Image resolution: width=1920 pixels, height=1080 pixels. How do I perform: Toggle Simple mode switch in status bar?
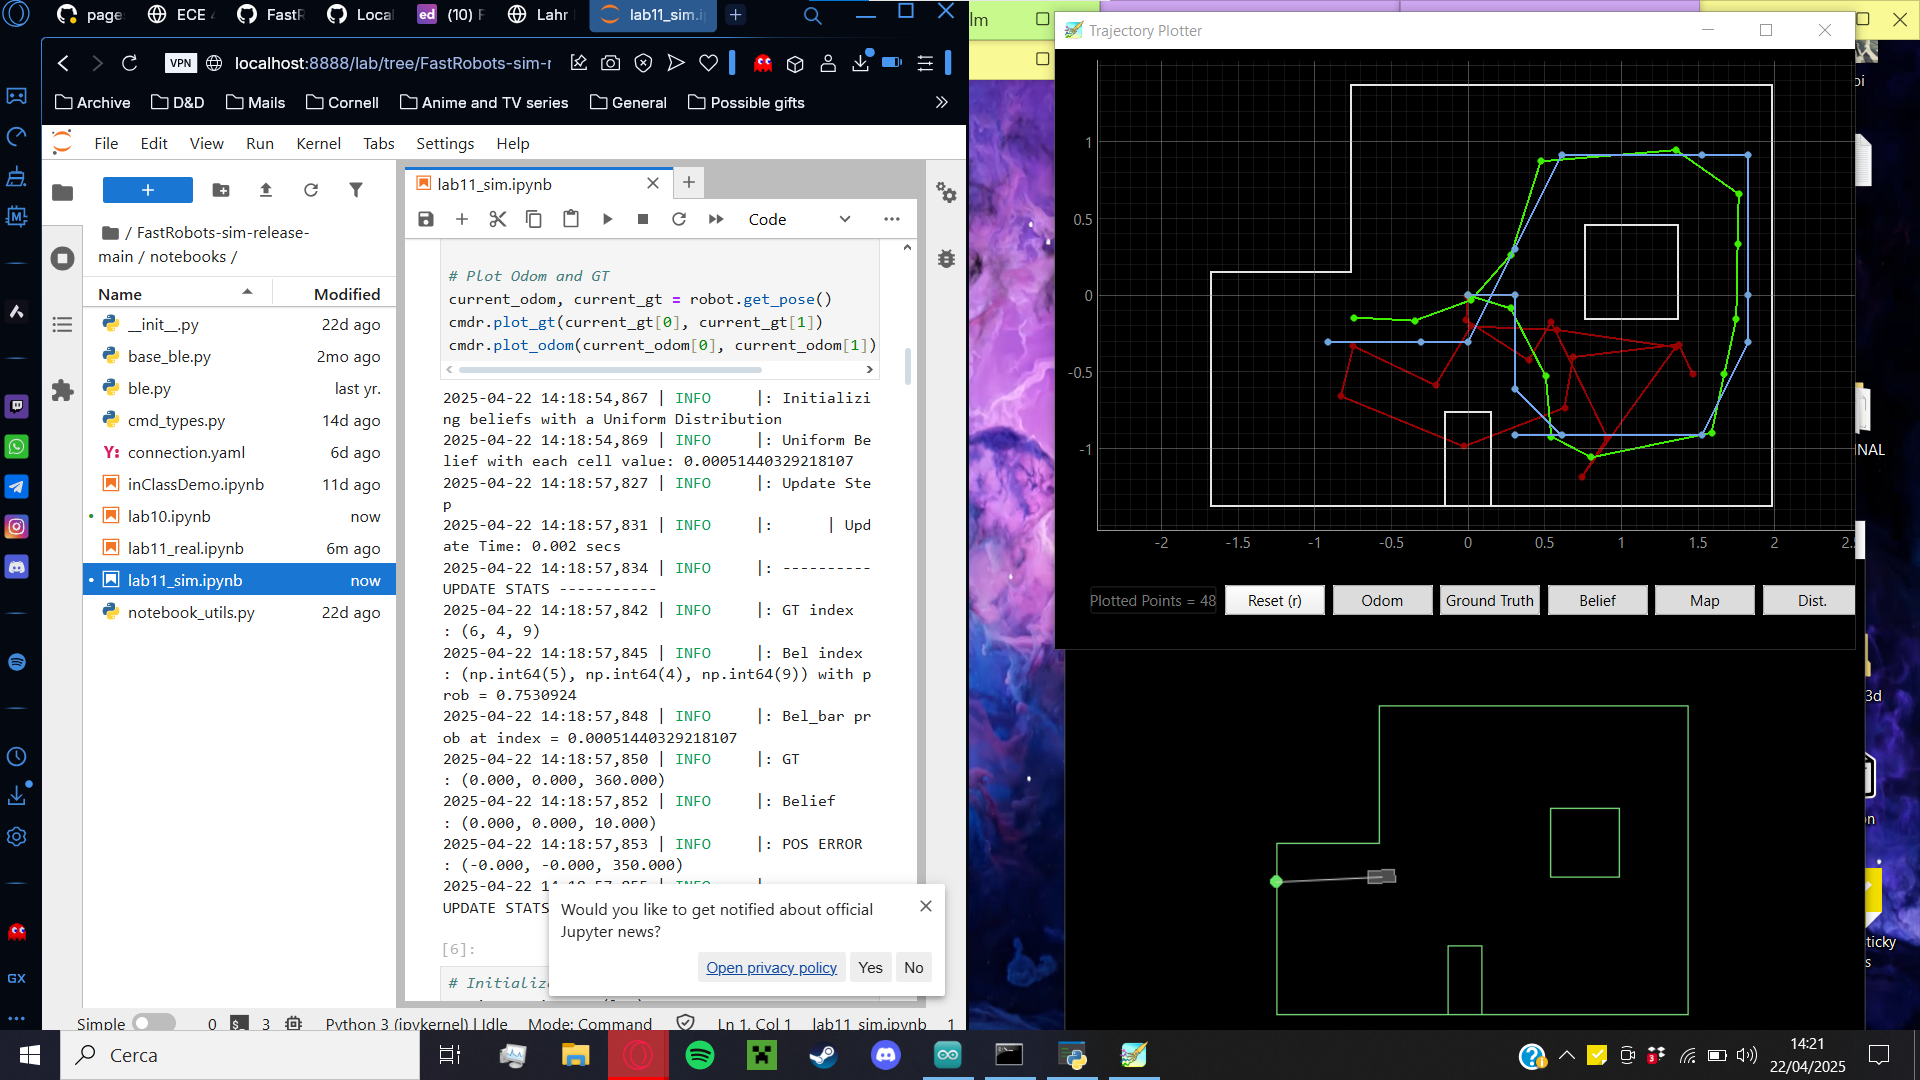(154, 1023)
